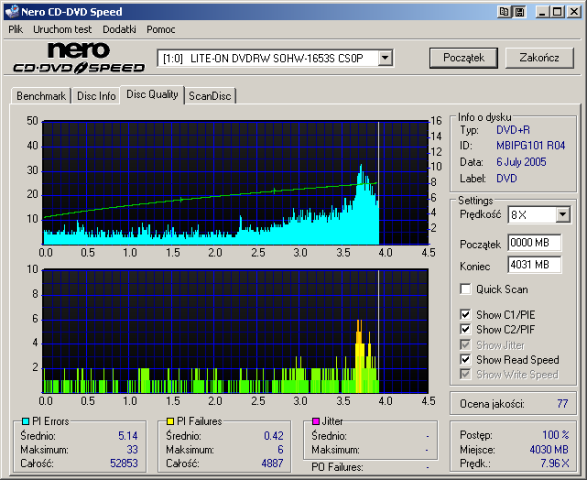Click the PI error peak in the upper graph
Image resolution: width=587 pixels, height=480 pixels.
[x=361, y=168]
